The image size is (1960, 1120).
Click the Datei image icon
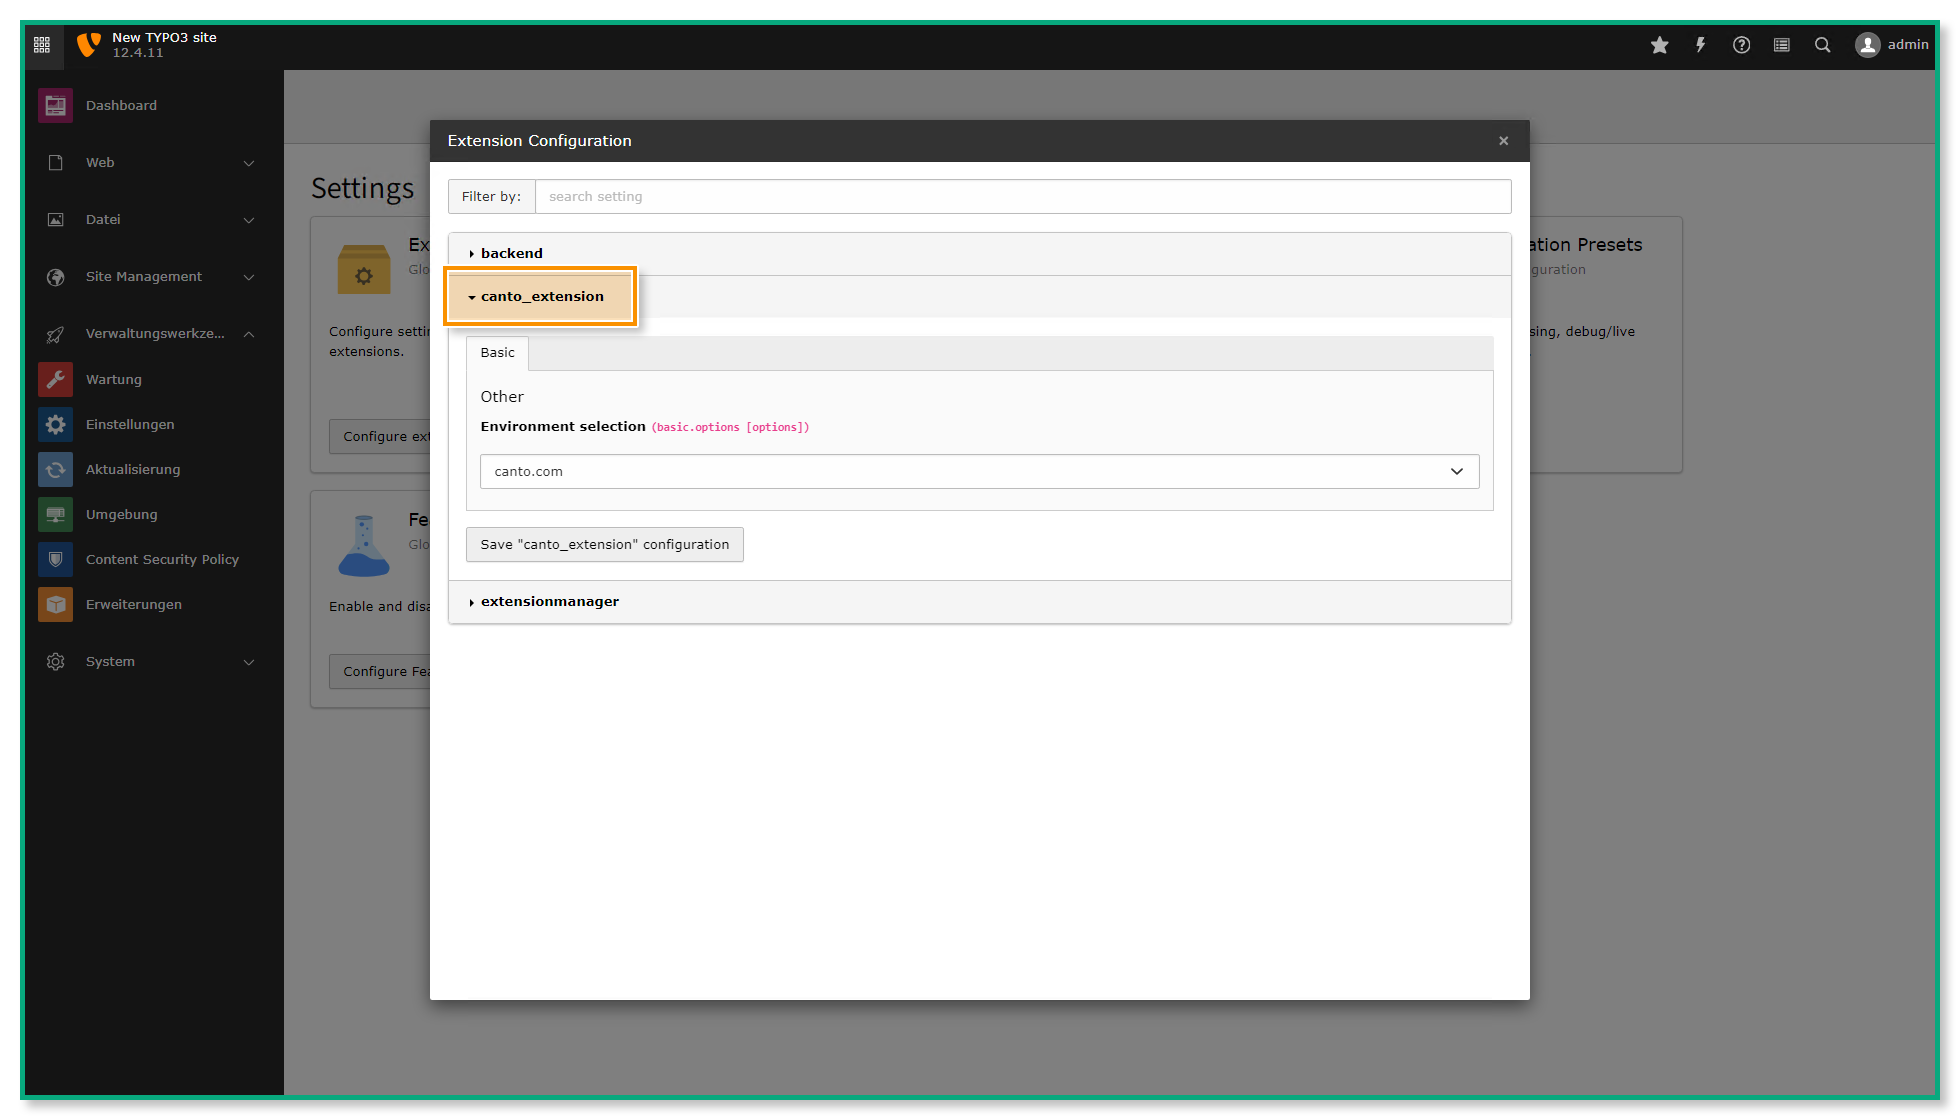tap(55, 219)
